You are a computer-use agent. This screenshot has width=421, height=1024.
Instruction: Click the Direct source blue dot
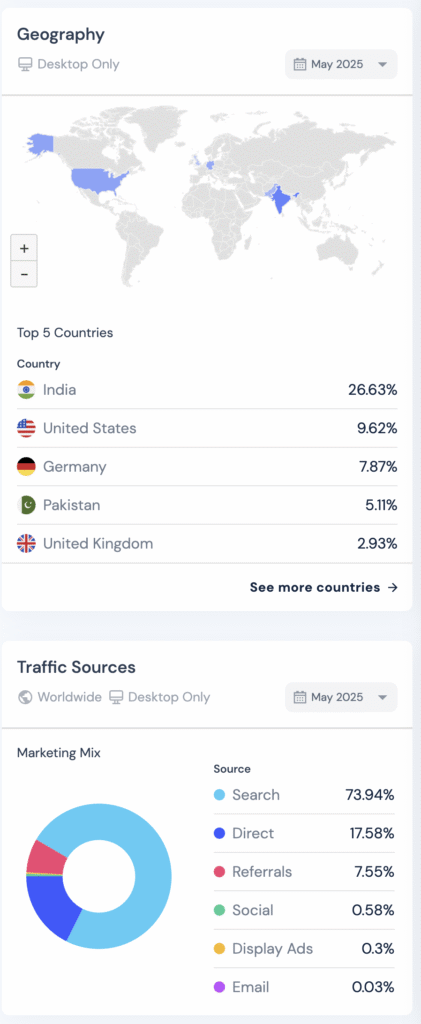click(x=219, y=833)
